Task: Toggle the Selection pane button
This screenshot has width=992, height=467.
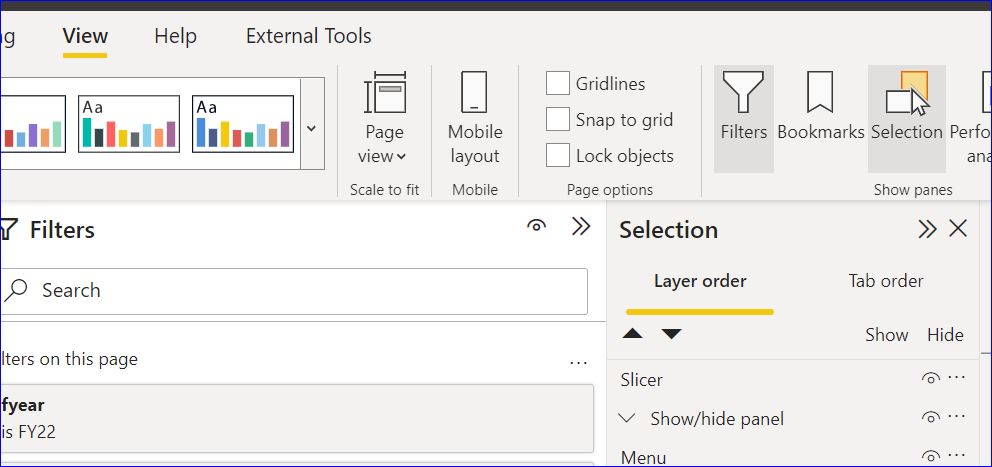Action: coord(907,118)
